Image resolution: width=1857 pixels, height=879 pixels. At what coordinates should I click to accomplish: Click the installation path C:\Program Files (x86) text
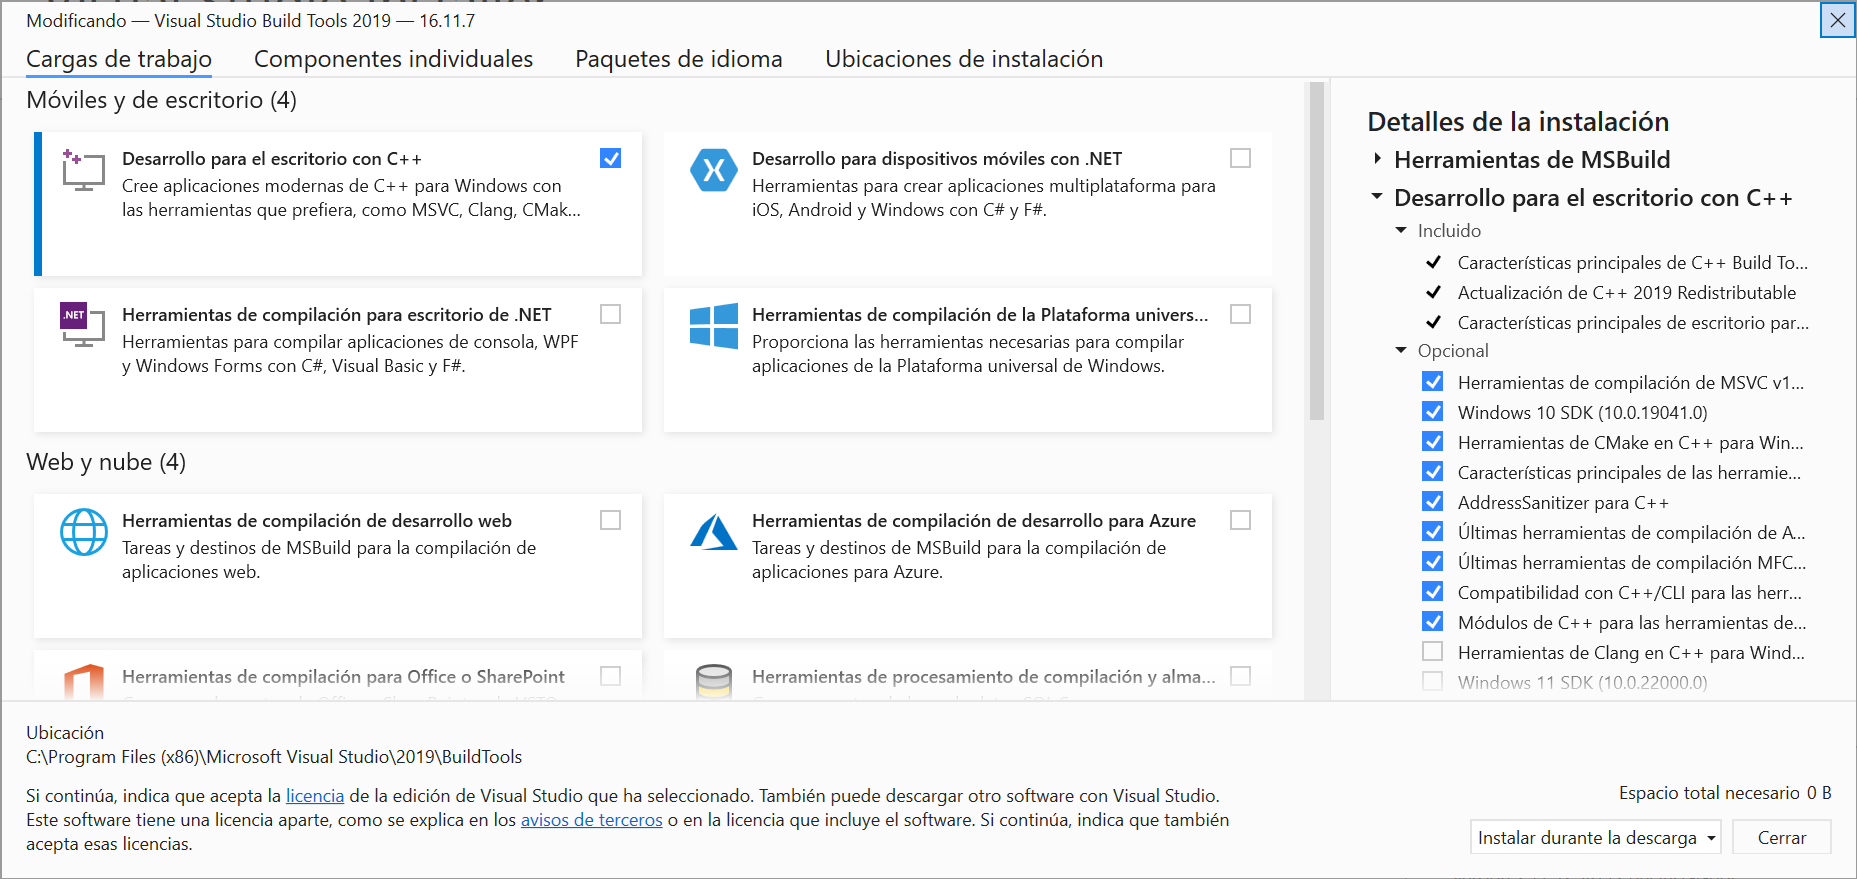[274, 757]
